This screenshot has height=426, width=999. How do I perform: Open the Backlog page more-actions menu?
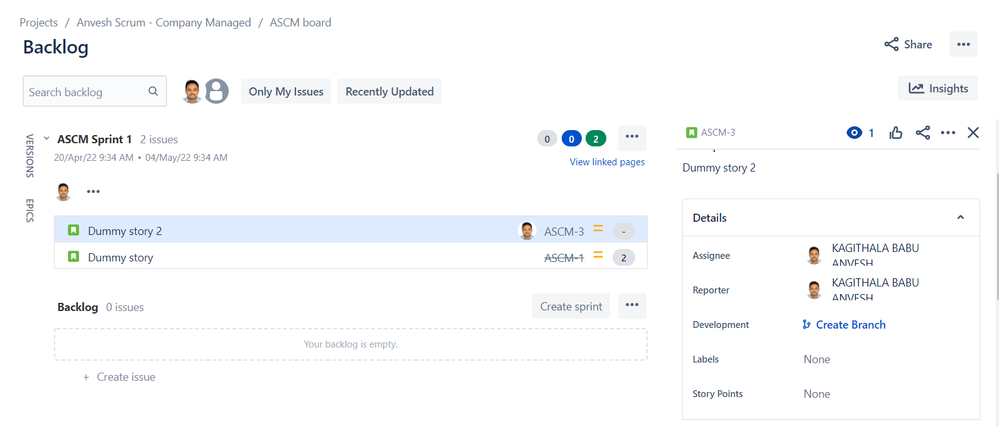point(963,45)
